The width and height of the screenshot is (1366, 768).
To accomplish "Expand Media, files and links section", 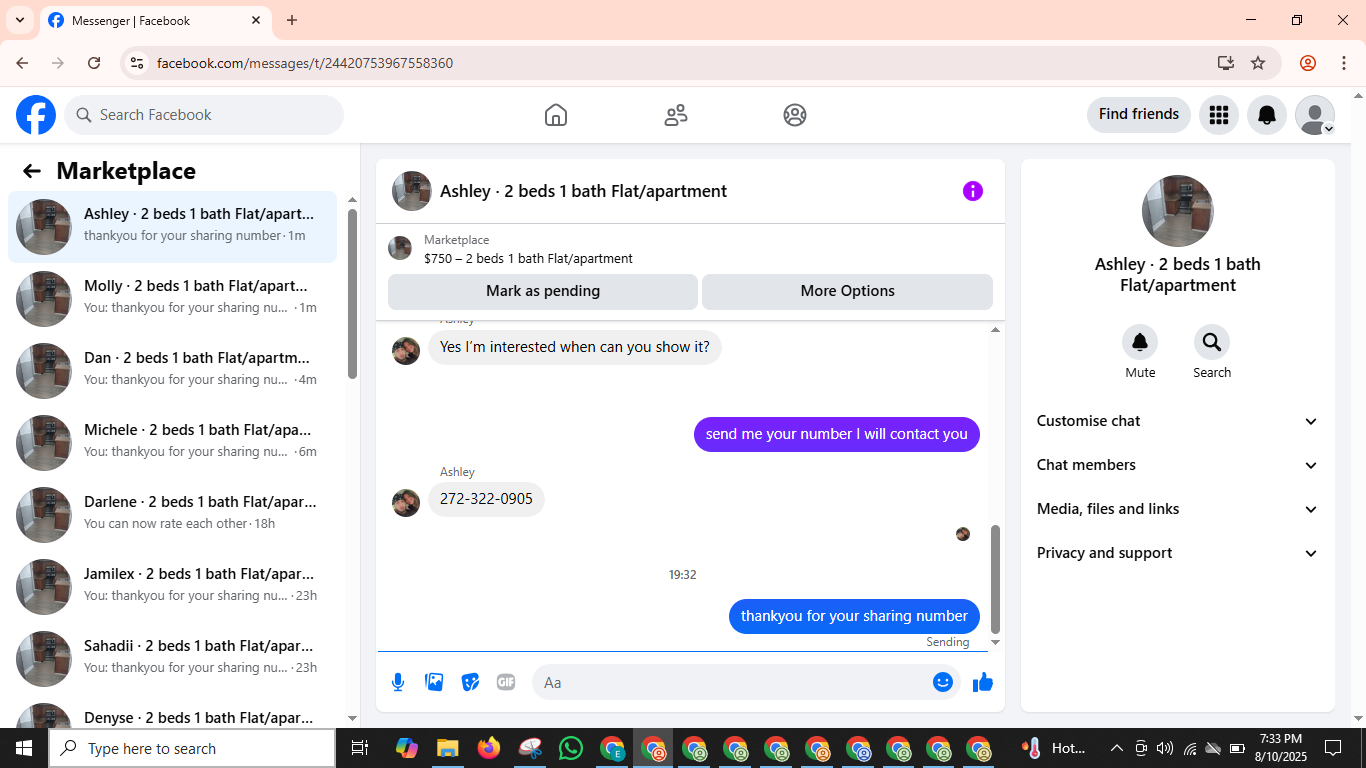I will tap(1178, 509).
